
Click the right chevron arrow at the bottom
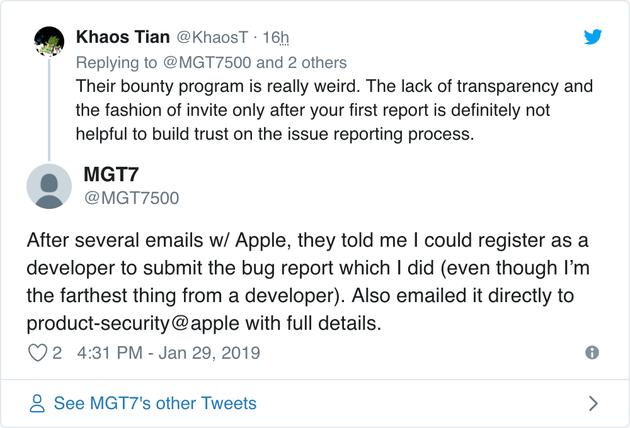tap(593, 404)
